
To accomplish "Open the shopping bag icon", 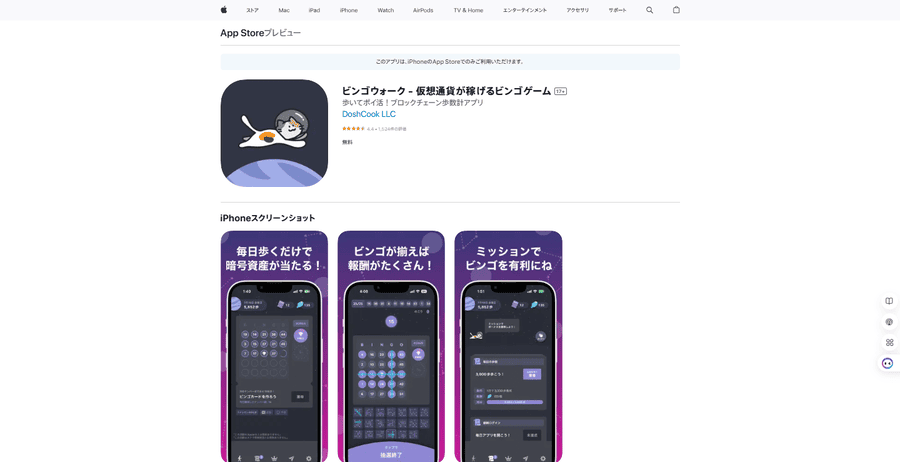I will click(676, 10).
